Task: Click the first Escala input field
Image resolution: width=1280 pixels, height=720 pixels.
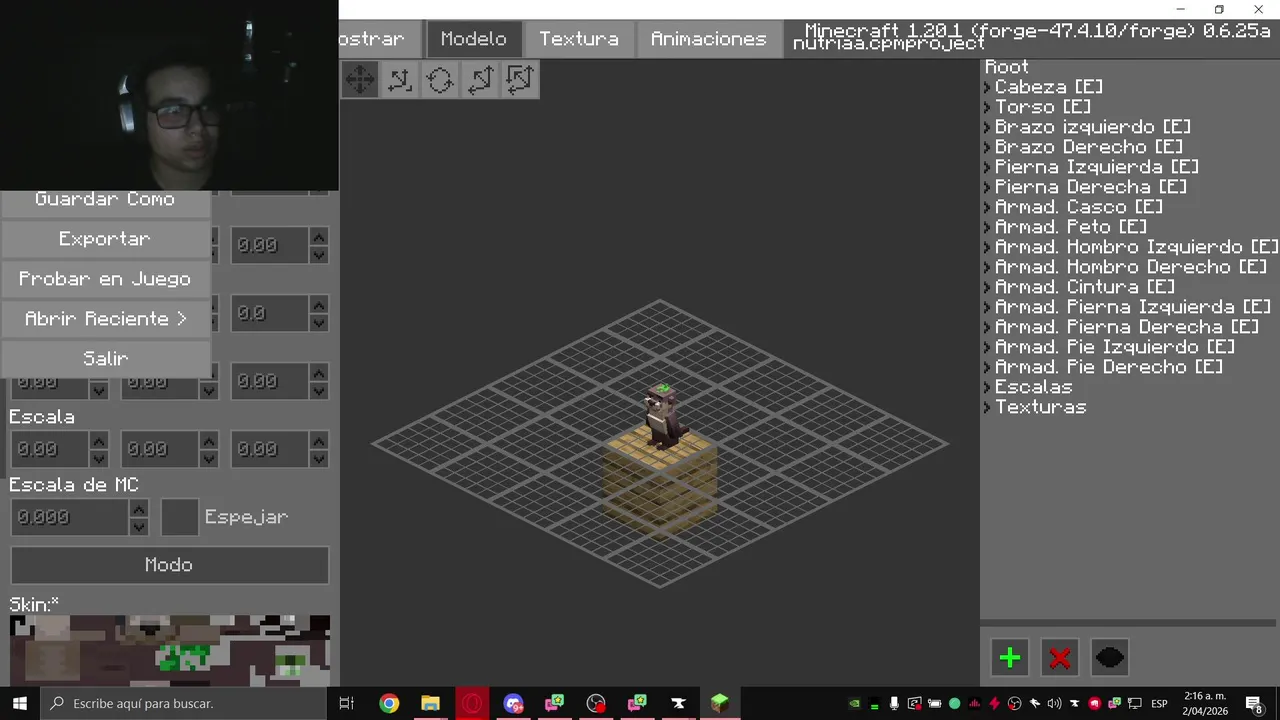Action: [50, 449]
